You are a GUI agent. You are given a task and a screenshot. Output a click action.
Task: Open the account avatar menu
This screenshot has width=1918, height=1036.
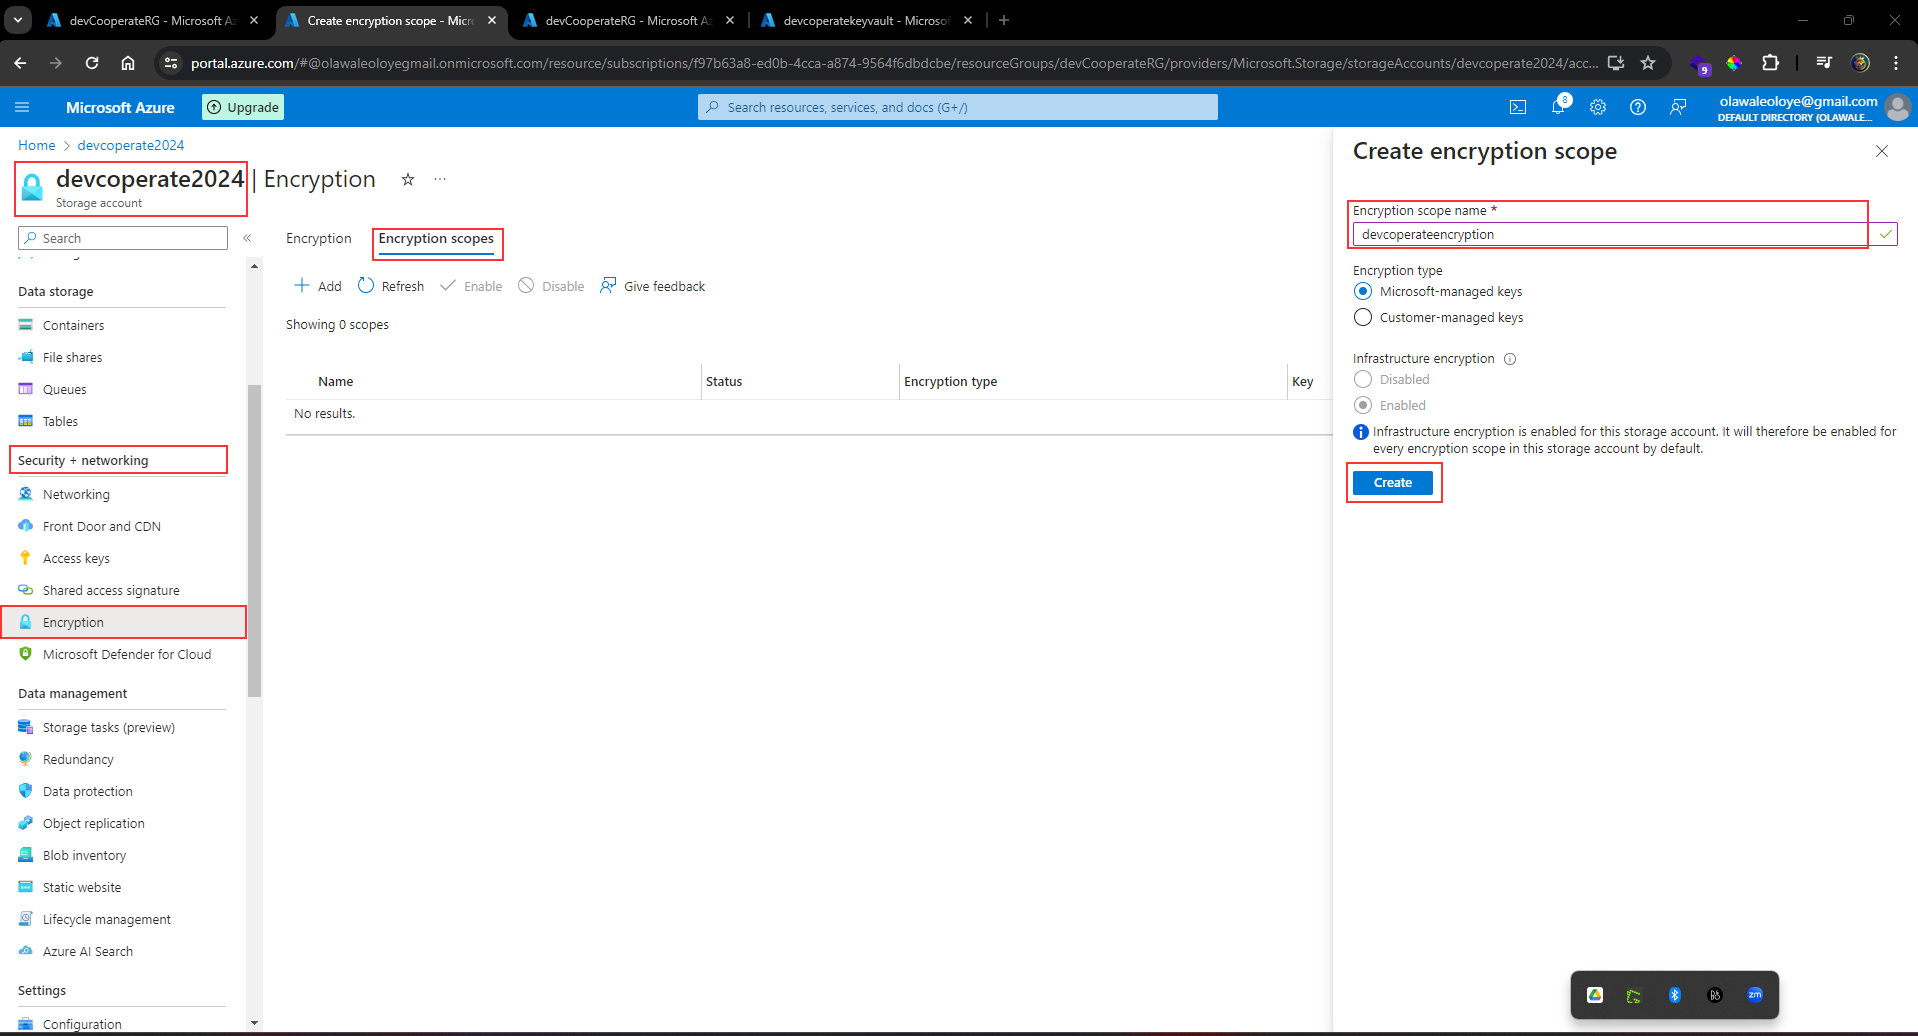[1897, 107]
